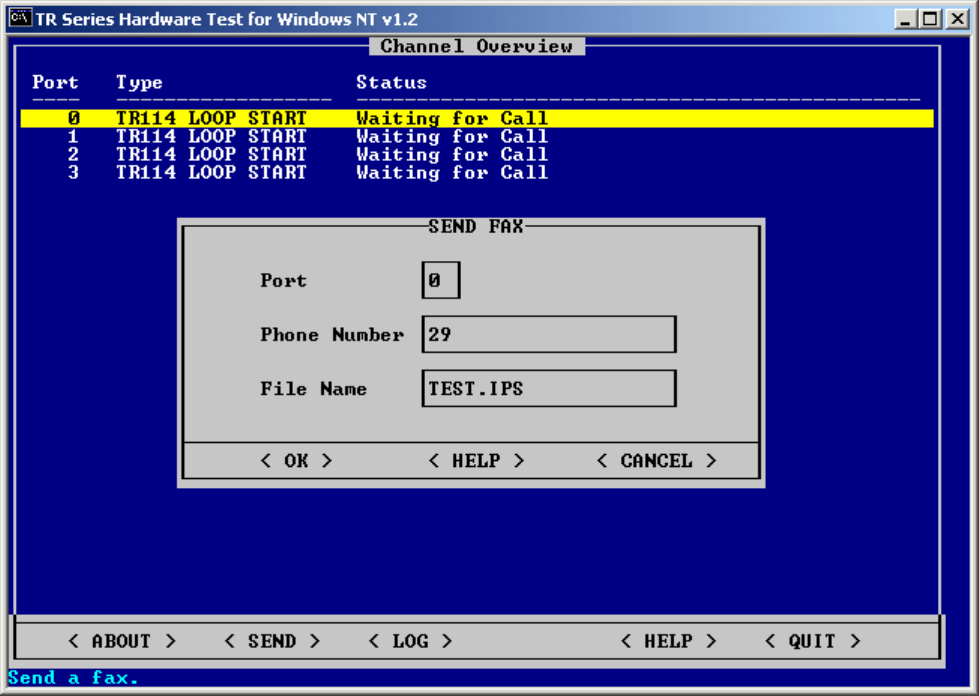Minimize the TR Series Hardware Test window

pyautogui.click(x=905, y=19)
